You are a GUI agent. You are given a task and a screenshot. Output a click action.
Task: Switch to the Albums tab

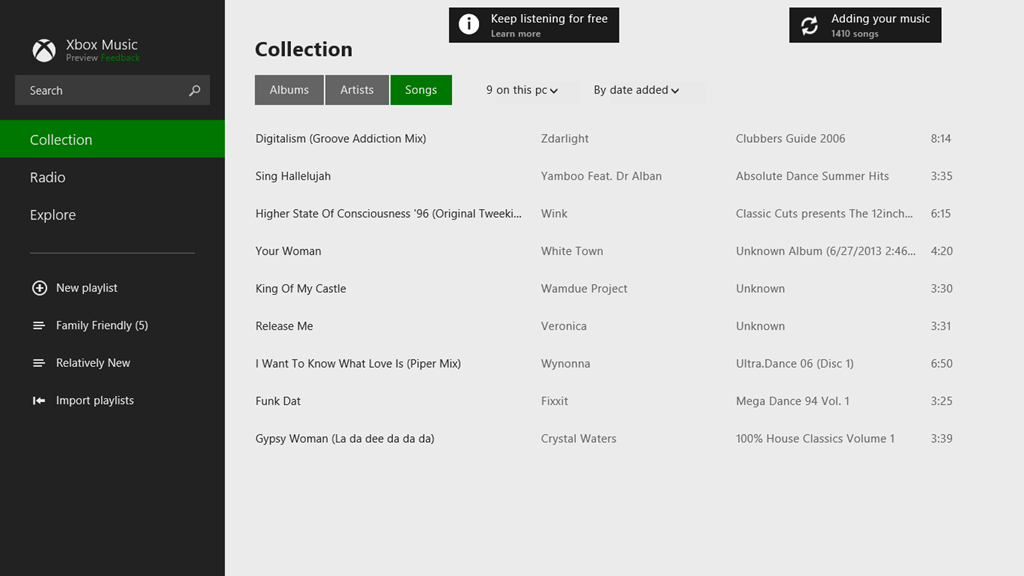click(x=289, y=90)
